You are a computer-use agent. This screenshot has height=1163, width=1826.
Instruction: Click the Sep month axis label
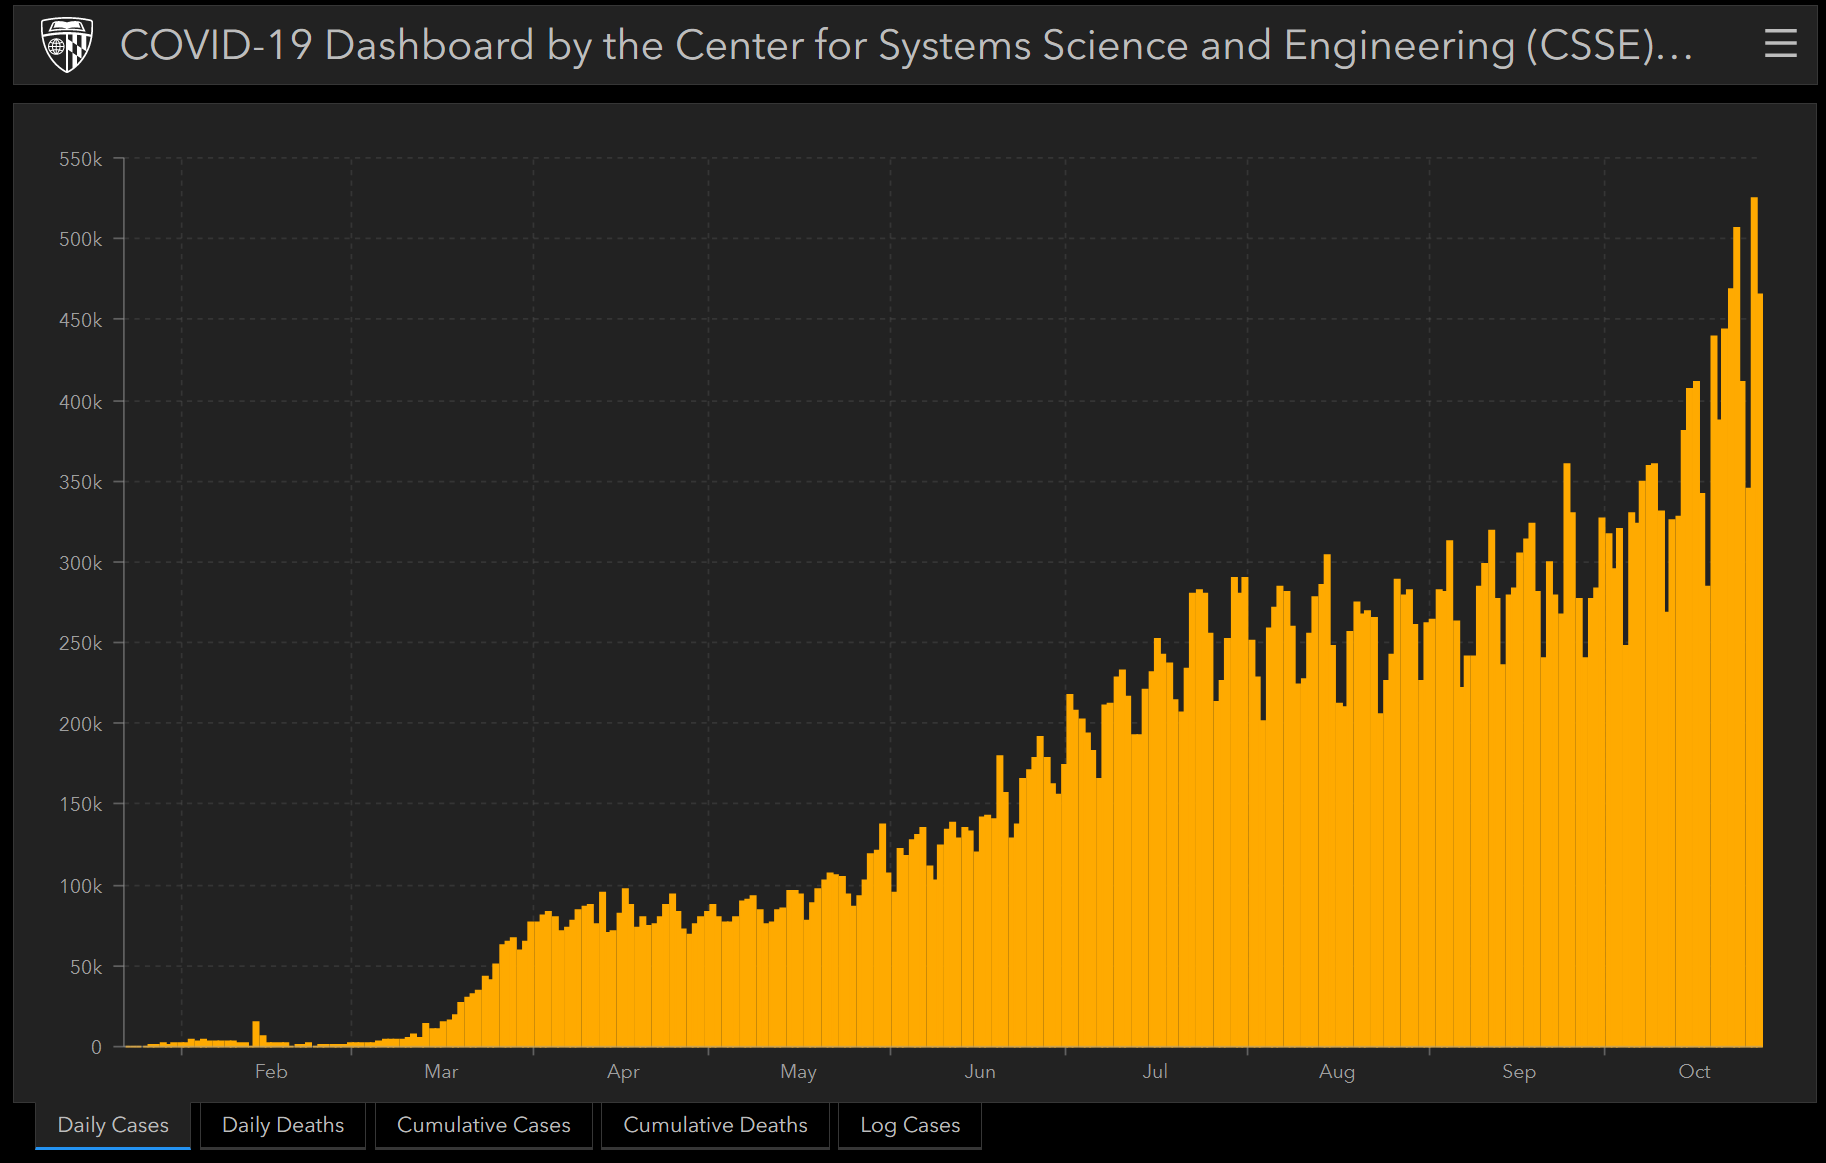(1518, 1071)
